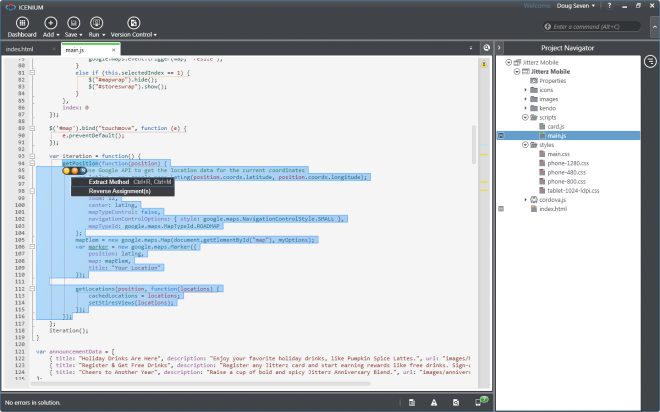
Task: Choose Reverse Assignment(s) from the popup menu
Action: (x=119, y=191)
